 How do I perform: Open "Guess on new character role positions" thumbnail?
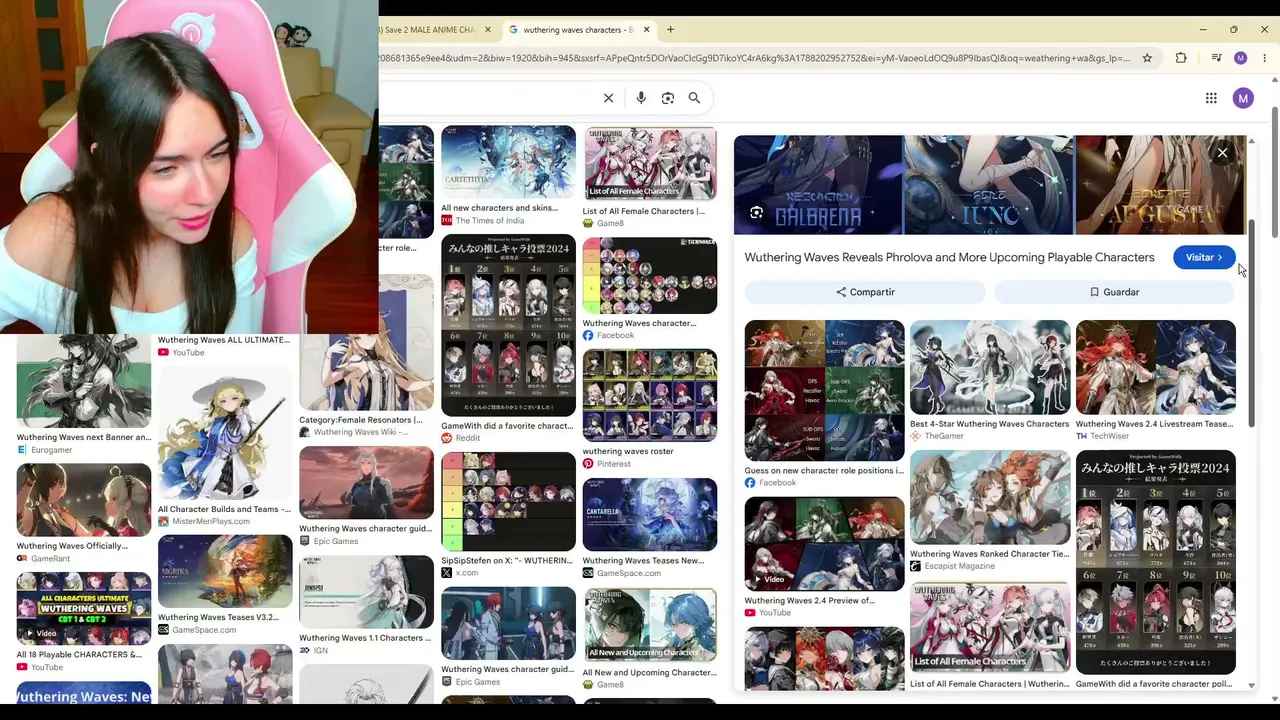[x=824, y=391]
